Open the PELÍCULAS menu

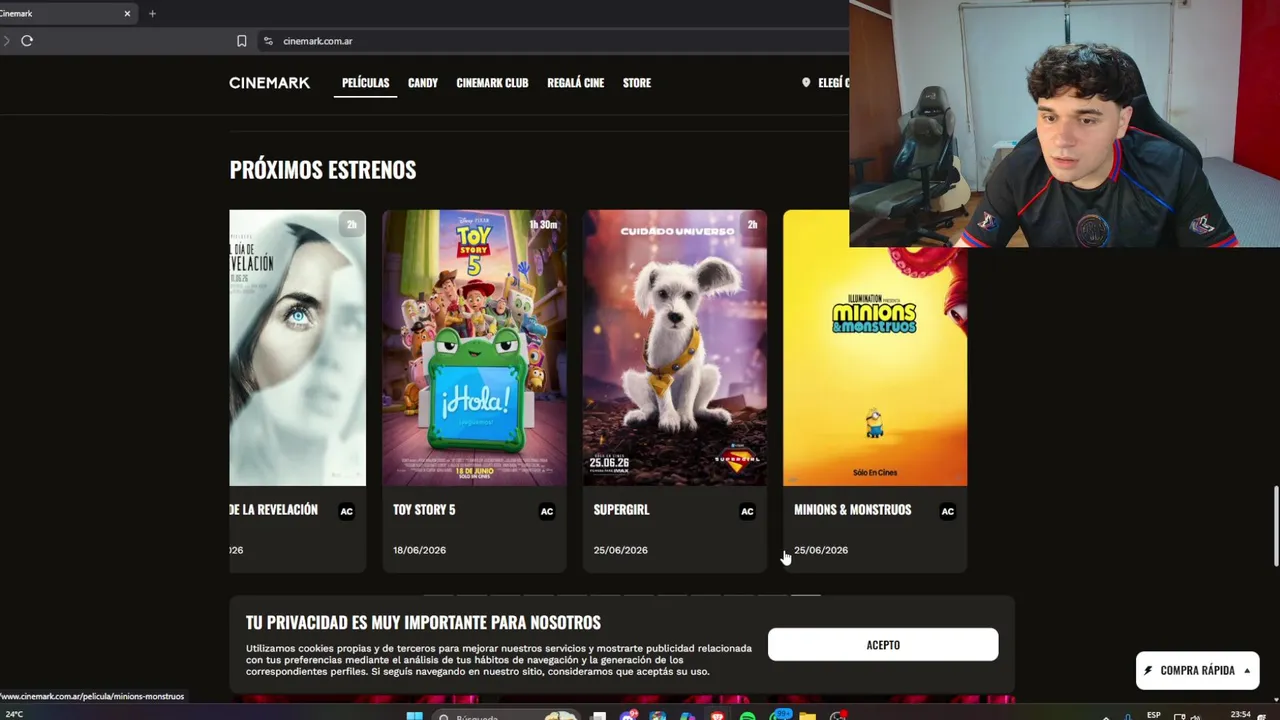[x=365, y=83]
